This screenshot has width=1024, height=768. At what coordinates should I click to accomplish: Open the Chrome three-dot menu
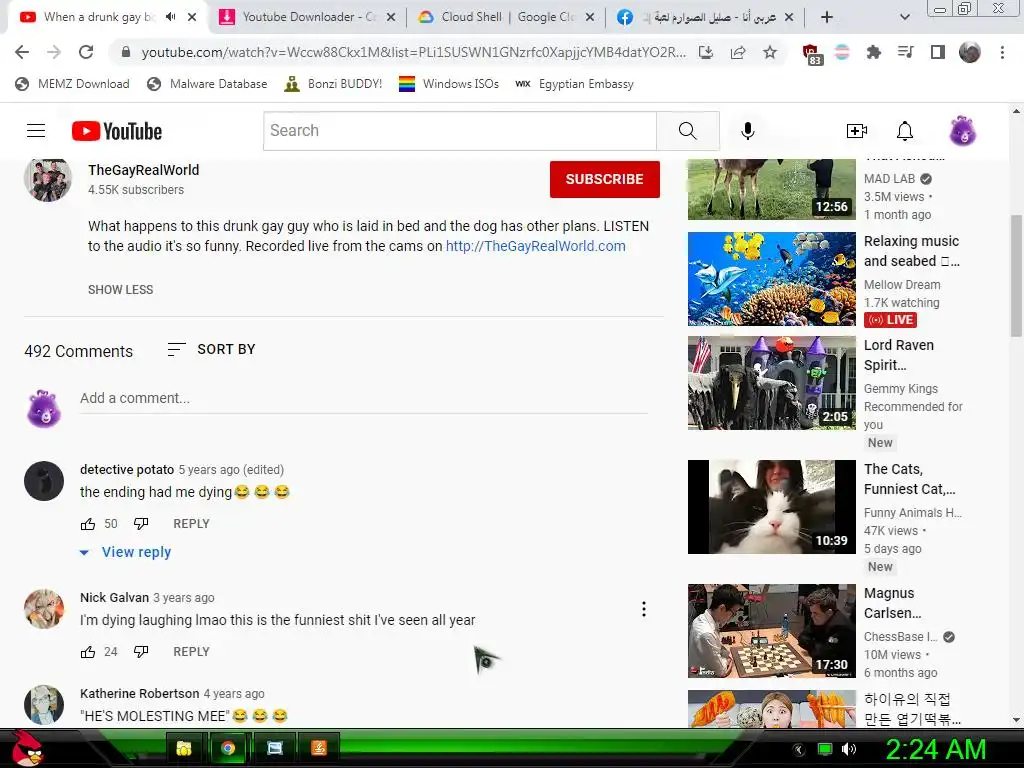[x=1002, y=52]
